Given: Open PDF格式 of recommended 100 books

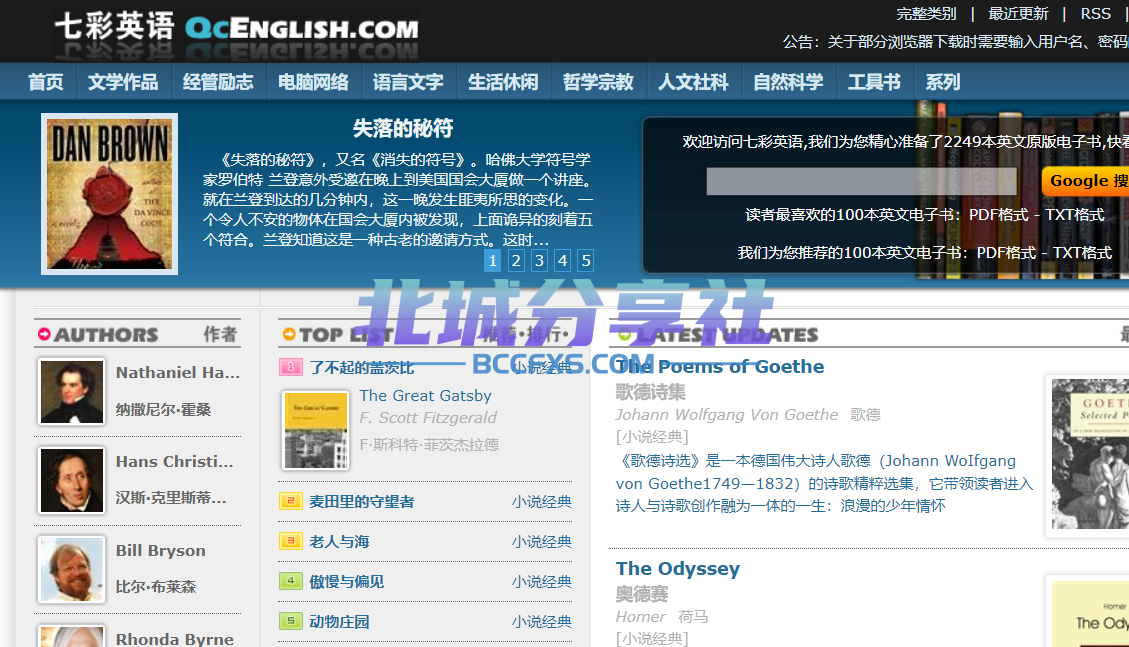Looking at the screenshot, I should point(1006,253).
